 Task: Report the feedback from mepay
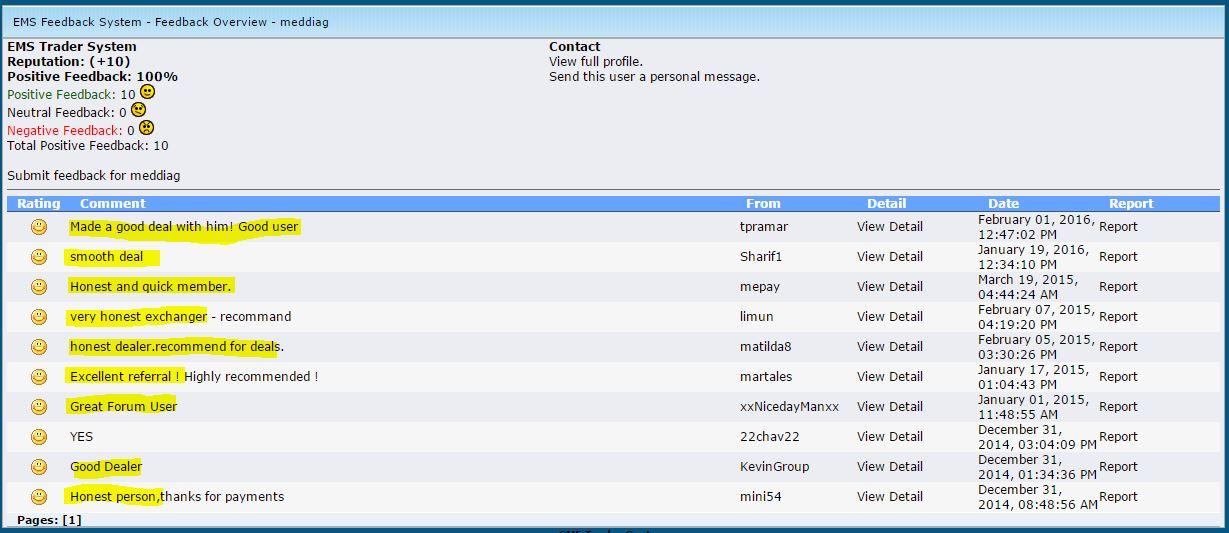(1118, 287)
